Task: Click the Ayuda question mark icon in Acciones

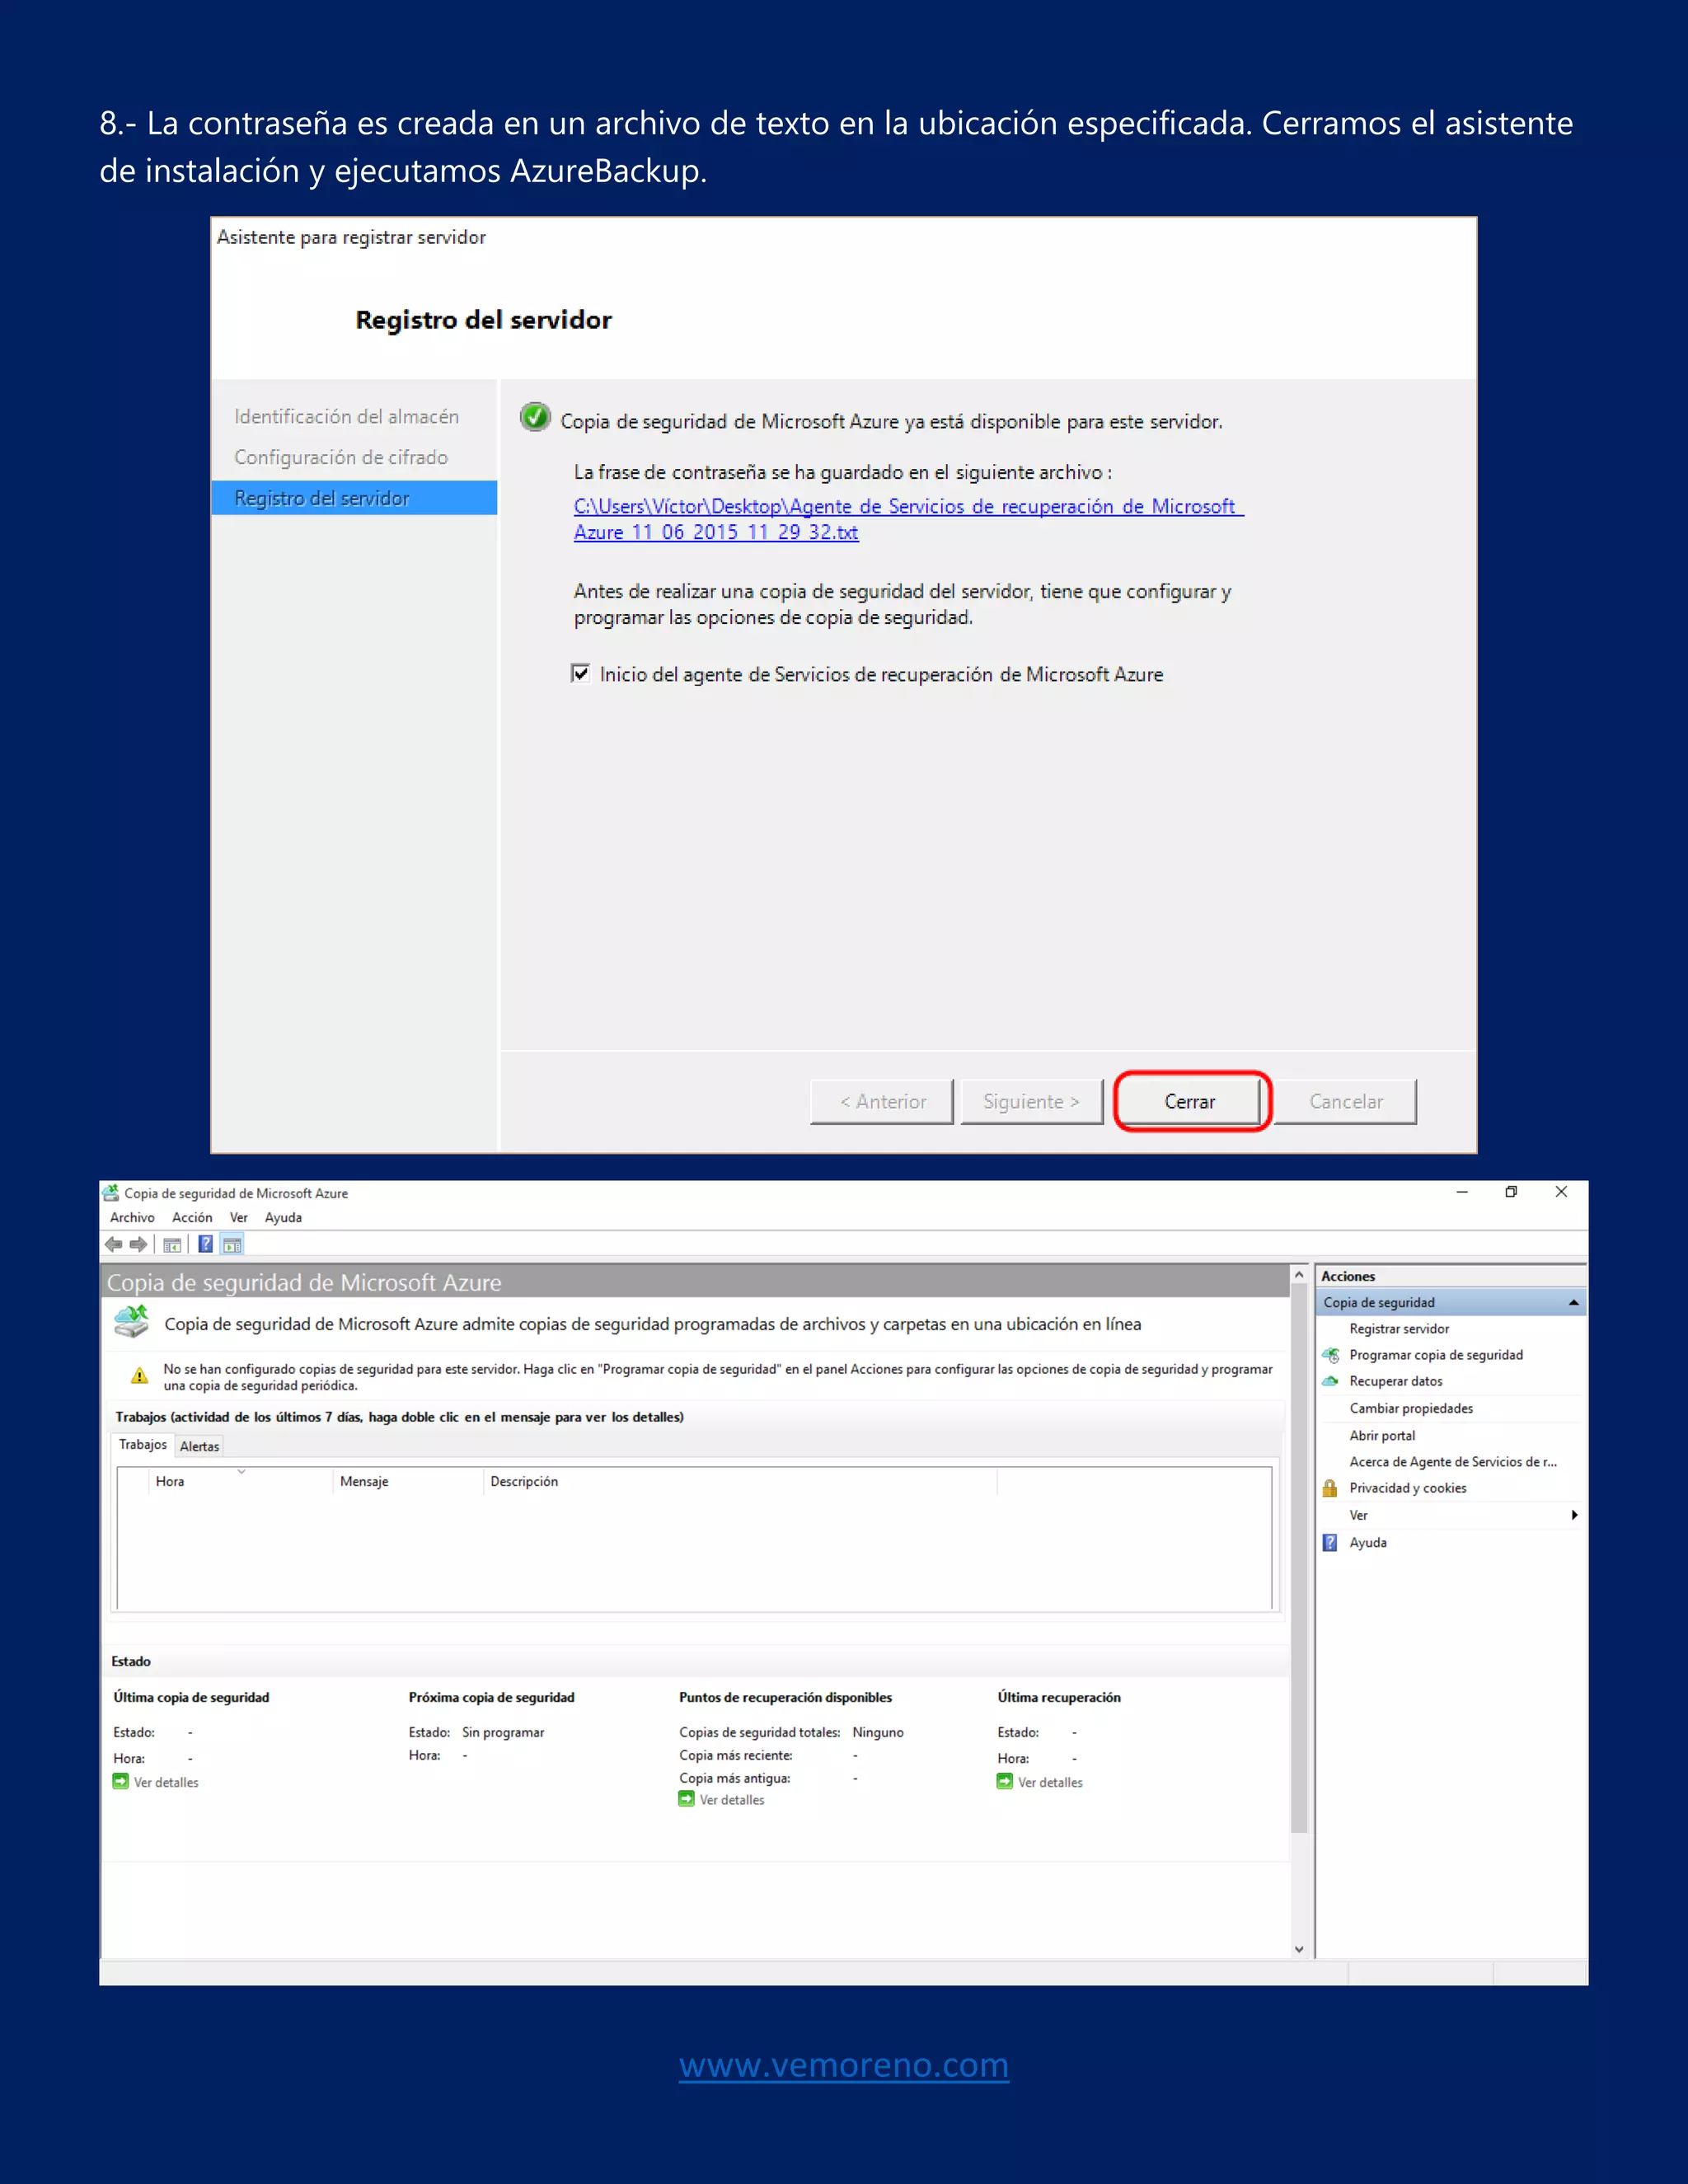Action: [x=1330, y=1542]
